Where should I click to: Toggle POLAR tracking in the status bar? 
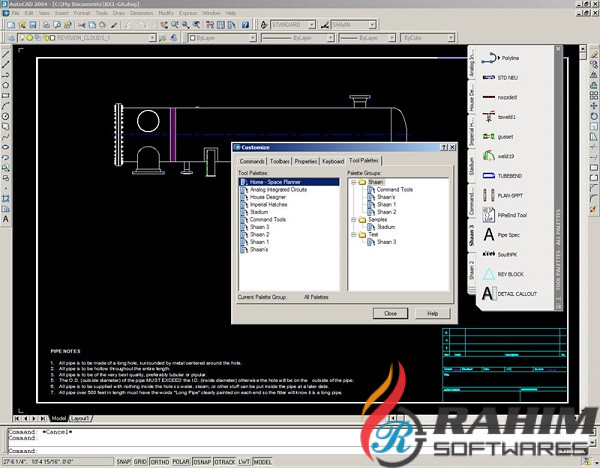tap(181, 462)
